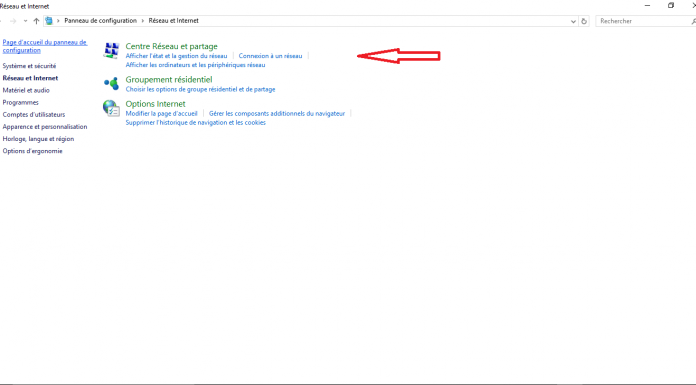Click the chevron before Panneau de configuration

pos(58,21)
